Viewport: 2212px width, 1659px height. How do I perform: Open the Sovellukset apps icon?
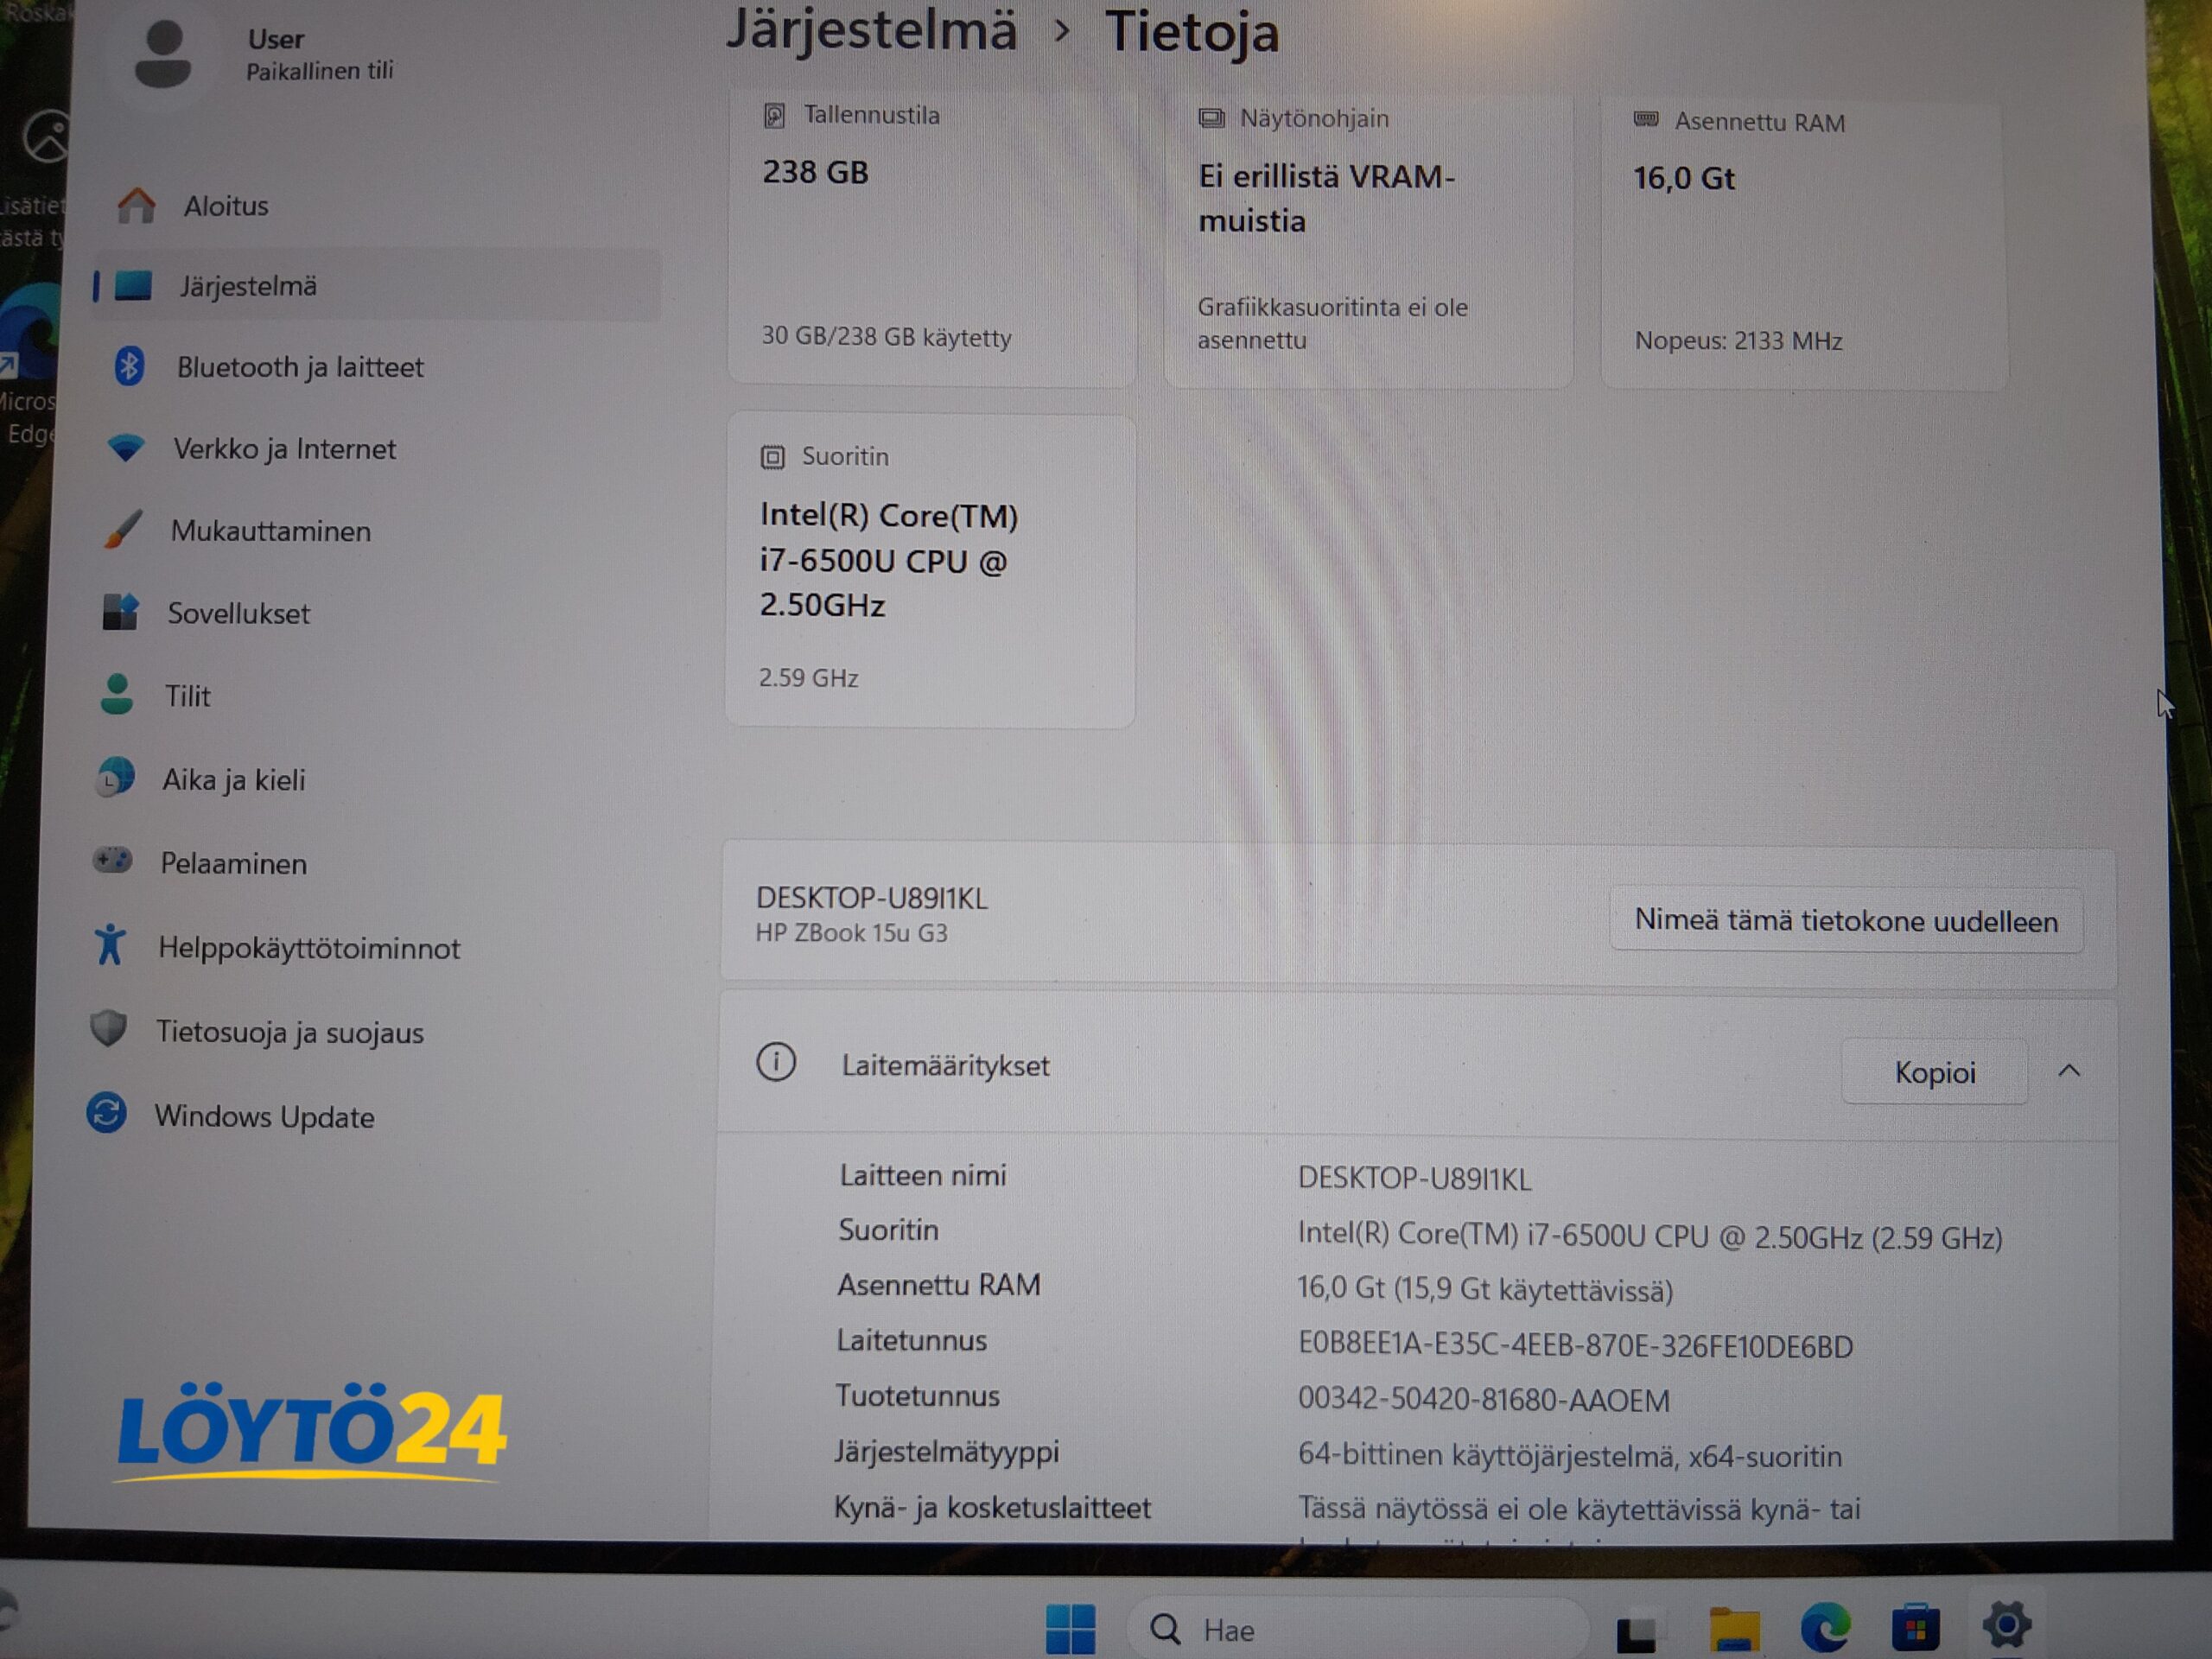pyautogui.click(x=120, y=612)
